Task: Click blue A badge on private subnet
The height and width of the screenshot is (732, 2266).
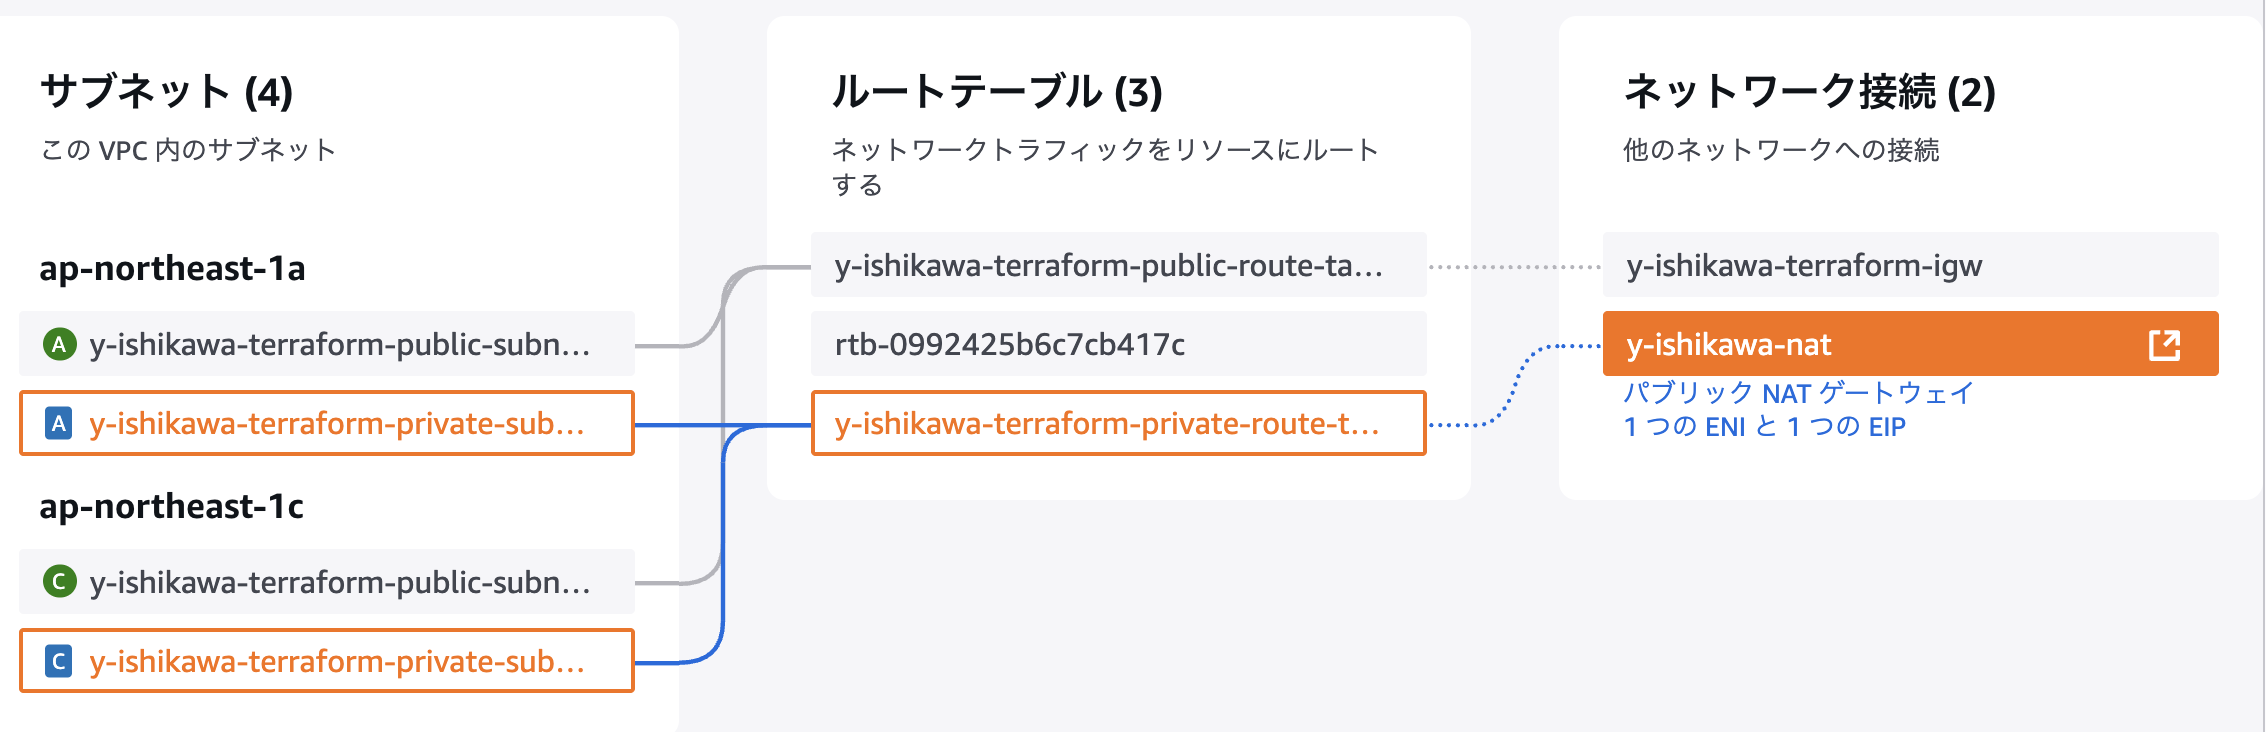Action: coord(59,424)
